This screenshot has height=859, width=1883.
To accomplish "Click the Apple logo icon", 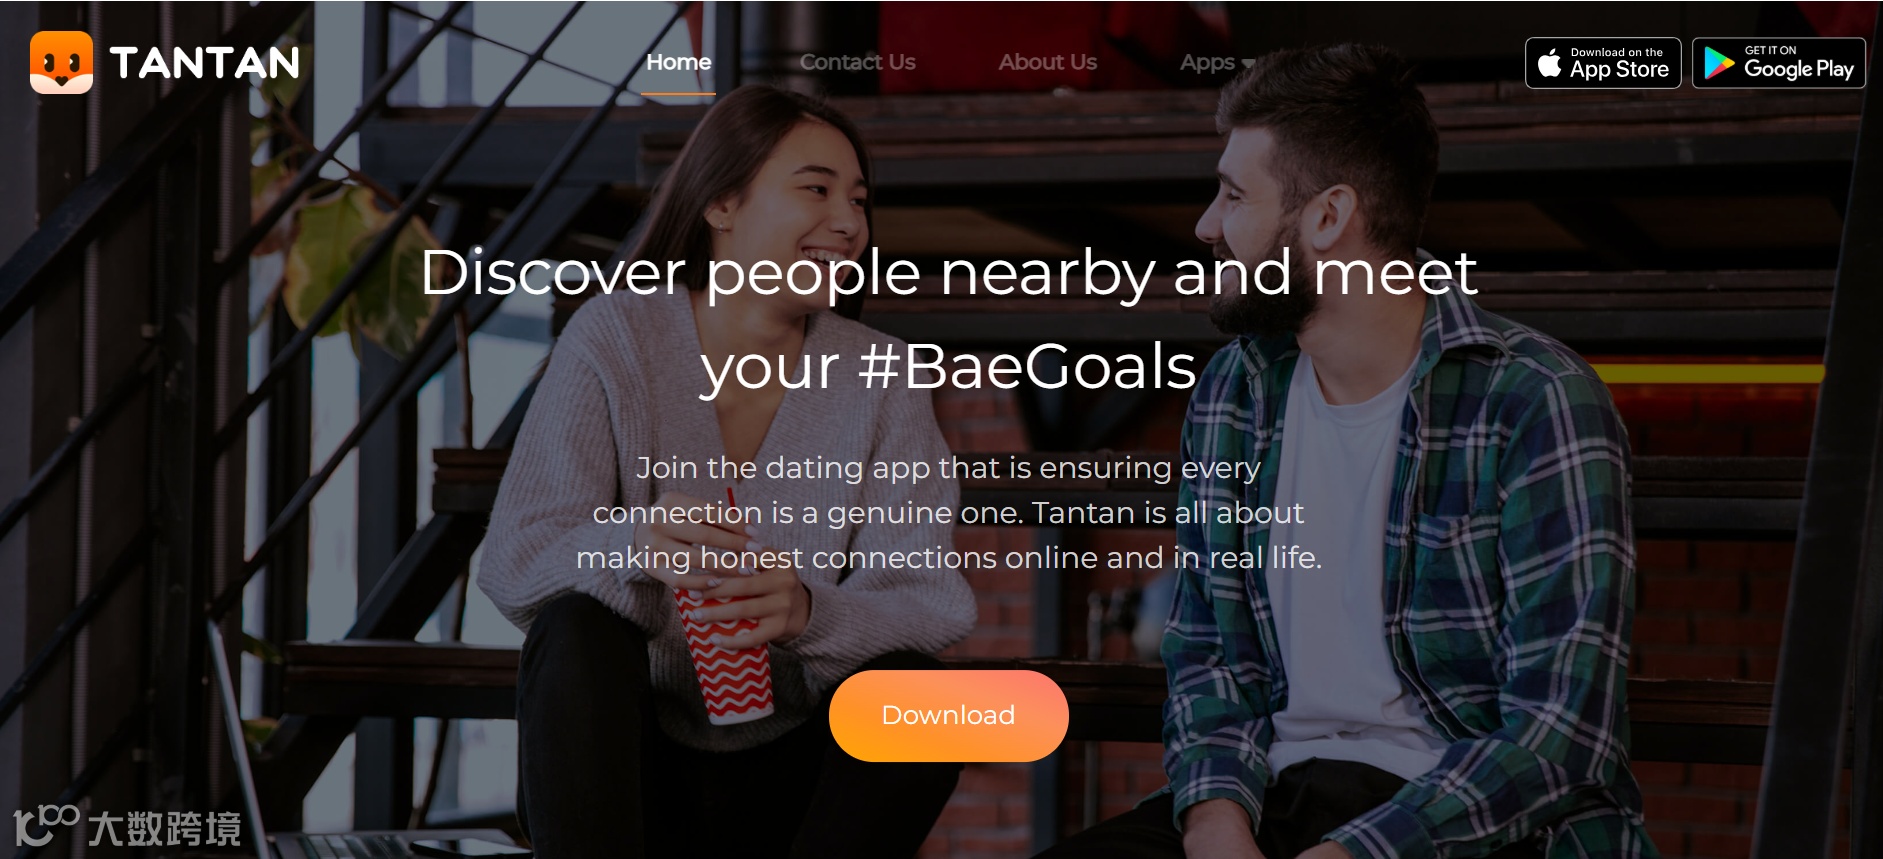I will [1549, 63].
